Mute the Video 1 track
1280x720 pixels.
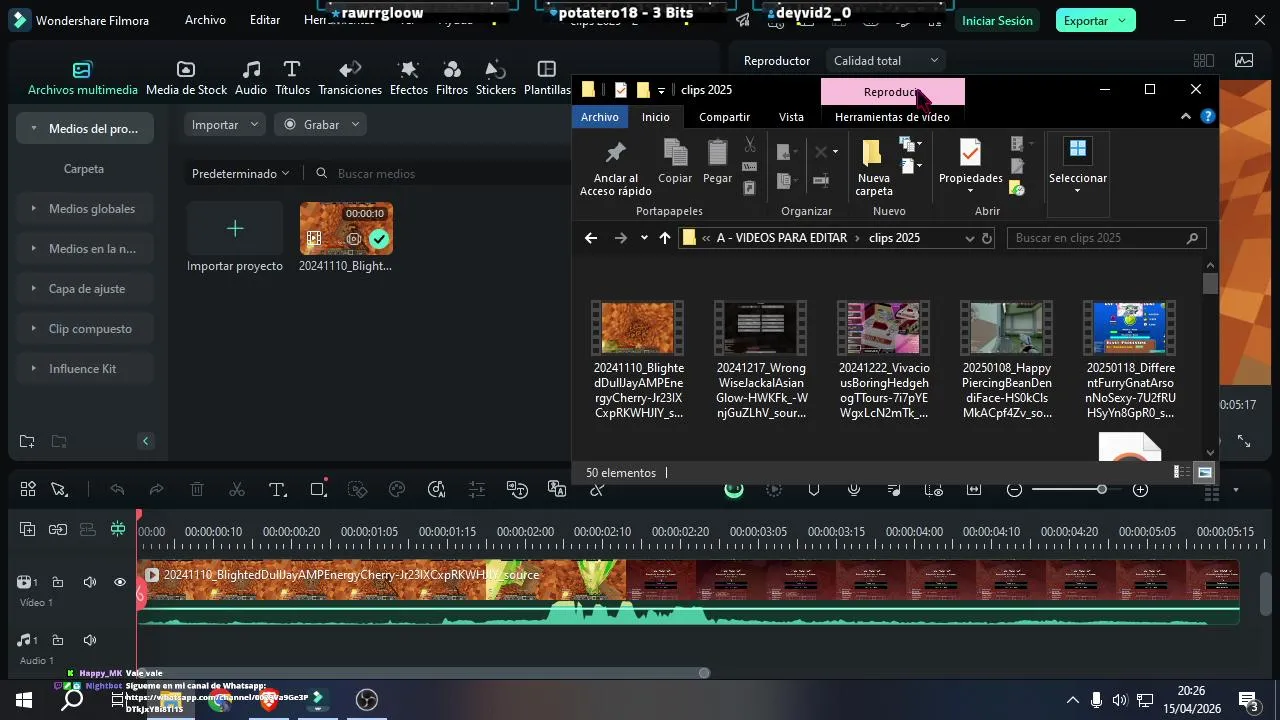click(x=89, y=582)
